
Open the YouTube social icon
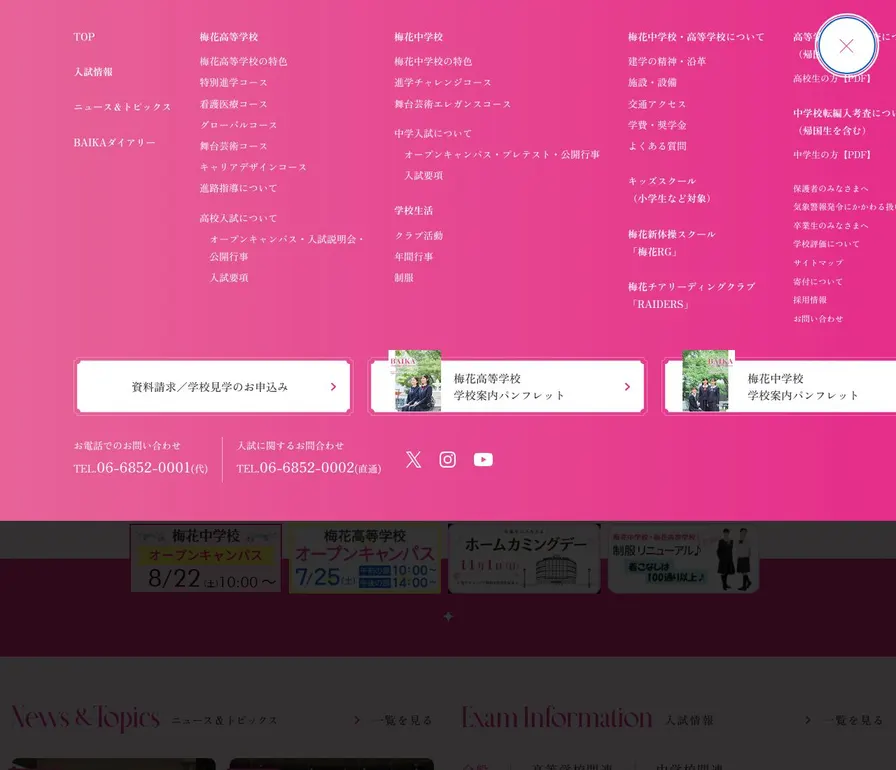pyautogui.click(x=483, y=459)
